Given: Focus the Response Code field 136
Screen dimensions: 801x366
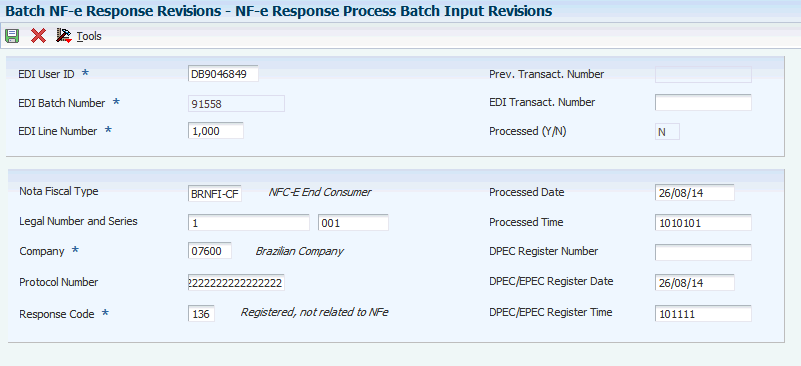Looking at the screenshot, I should [201, 313].
